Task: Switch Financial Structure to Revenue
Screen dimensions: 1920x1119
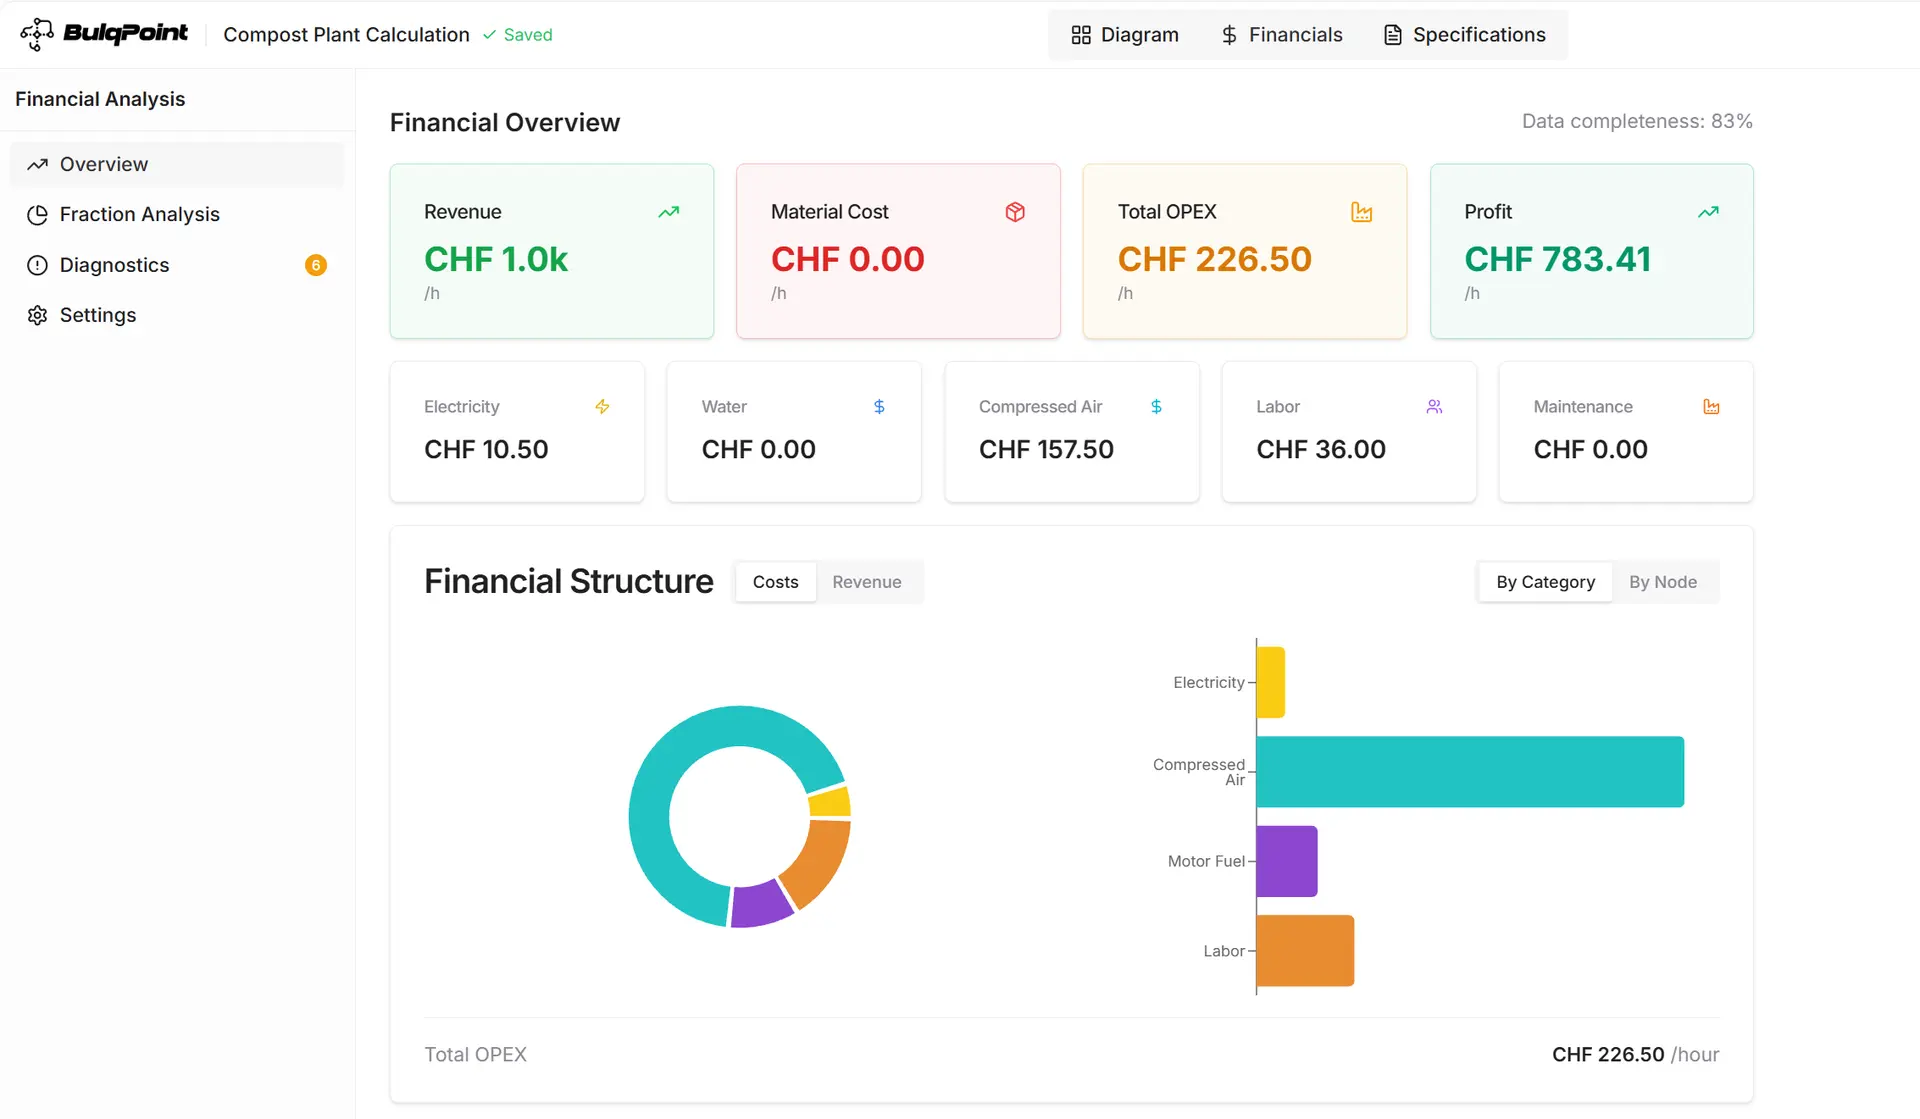Action: 866,582
